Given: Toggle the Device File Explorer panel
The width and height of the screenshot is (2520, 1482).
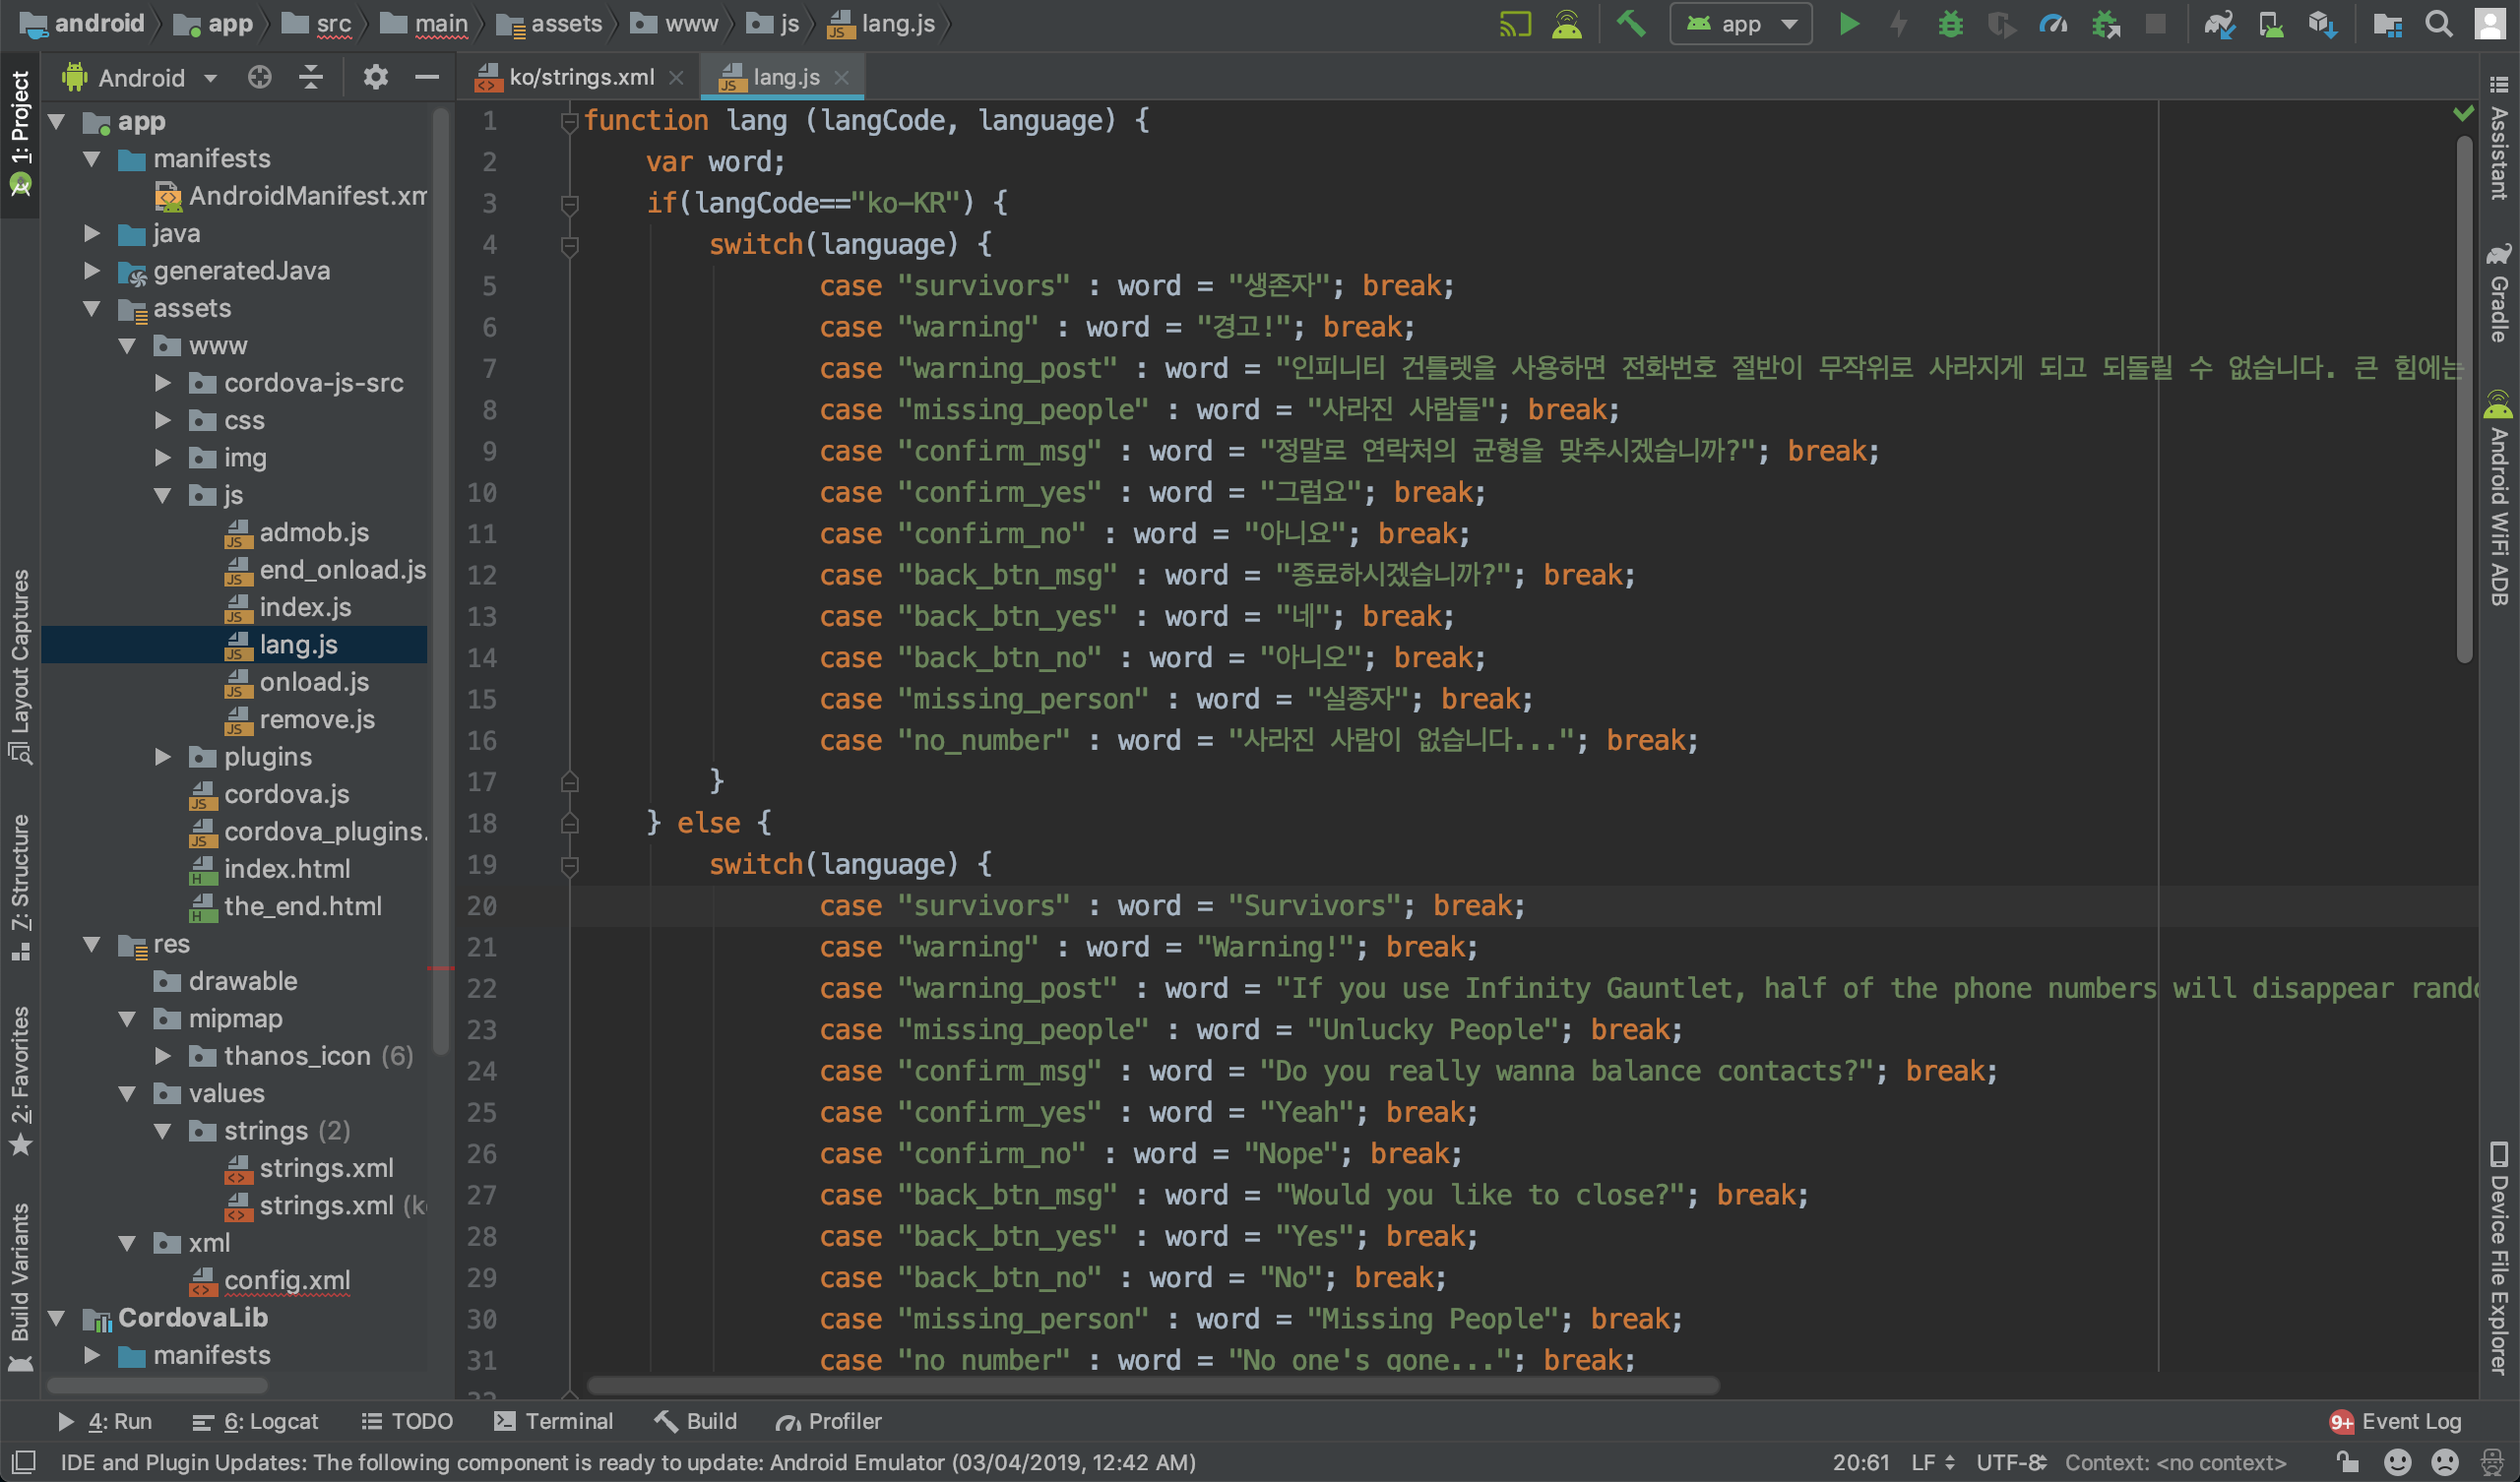Looking at the screenshot, I should [x=2499, y=1260].
